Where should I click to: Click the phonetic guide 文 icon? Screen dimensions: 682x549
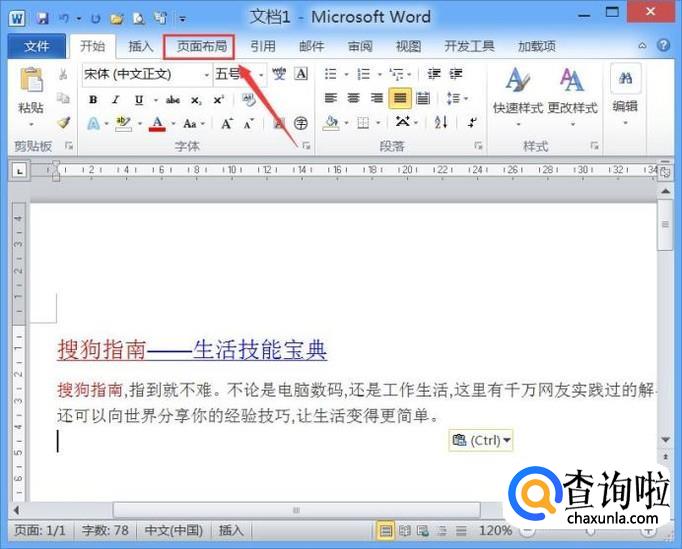point(279,74)
